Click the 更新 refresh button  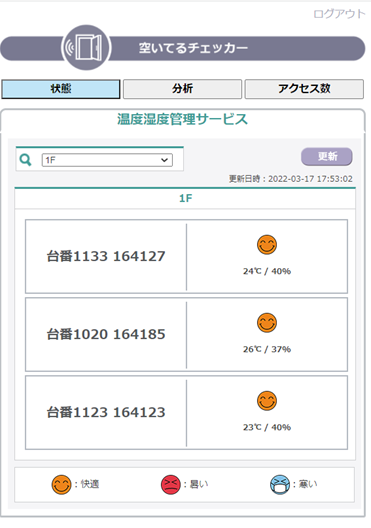coord(327,157)
